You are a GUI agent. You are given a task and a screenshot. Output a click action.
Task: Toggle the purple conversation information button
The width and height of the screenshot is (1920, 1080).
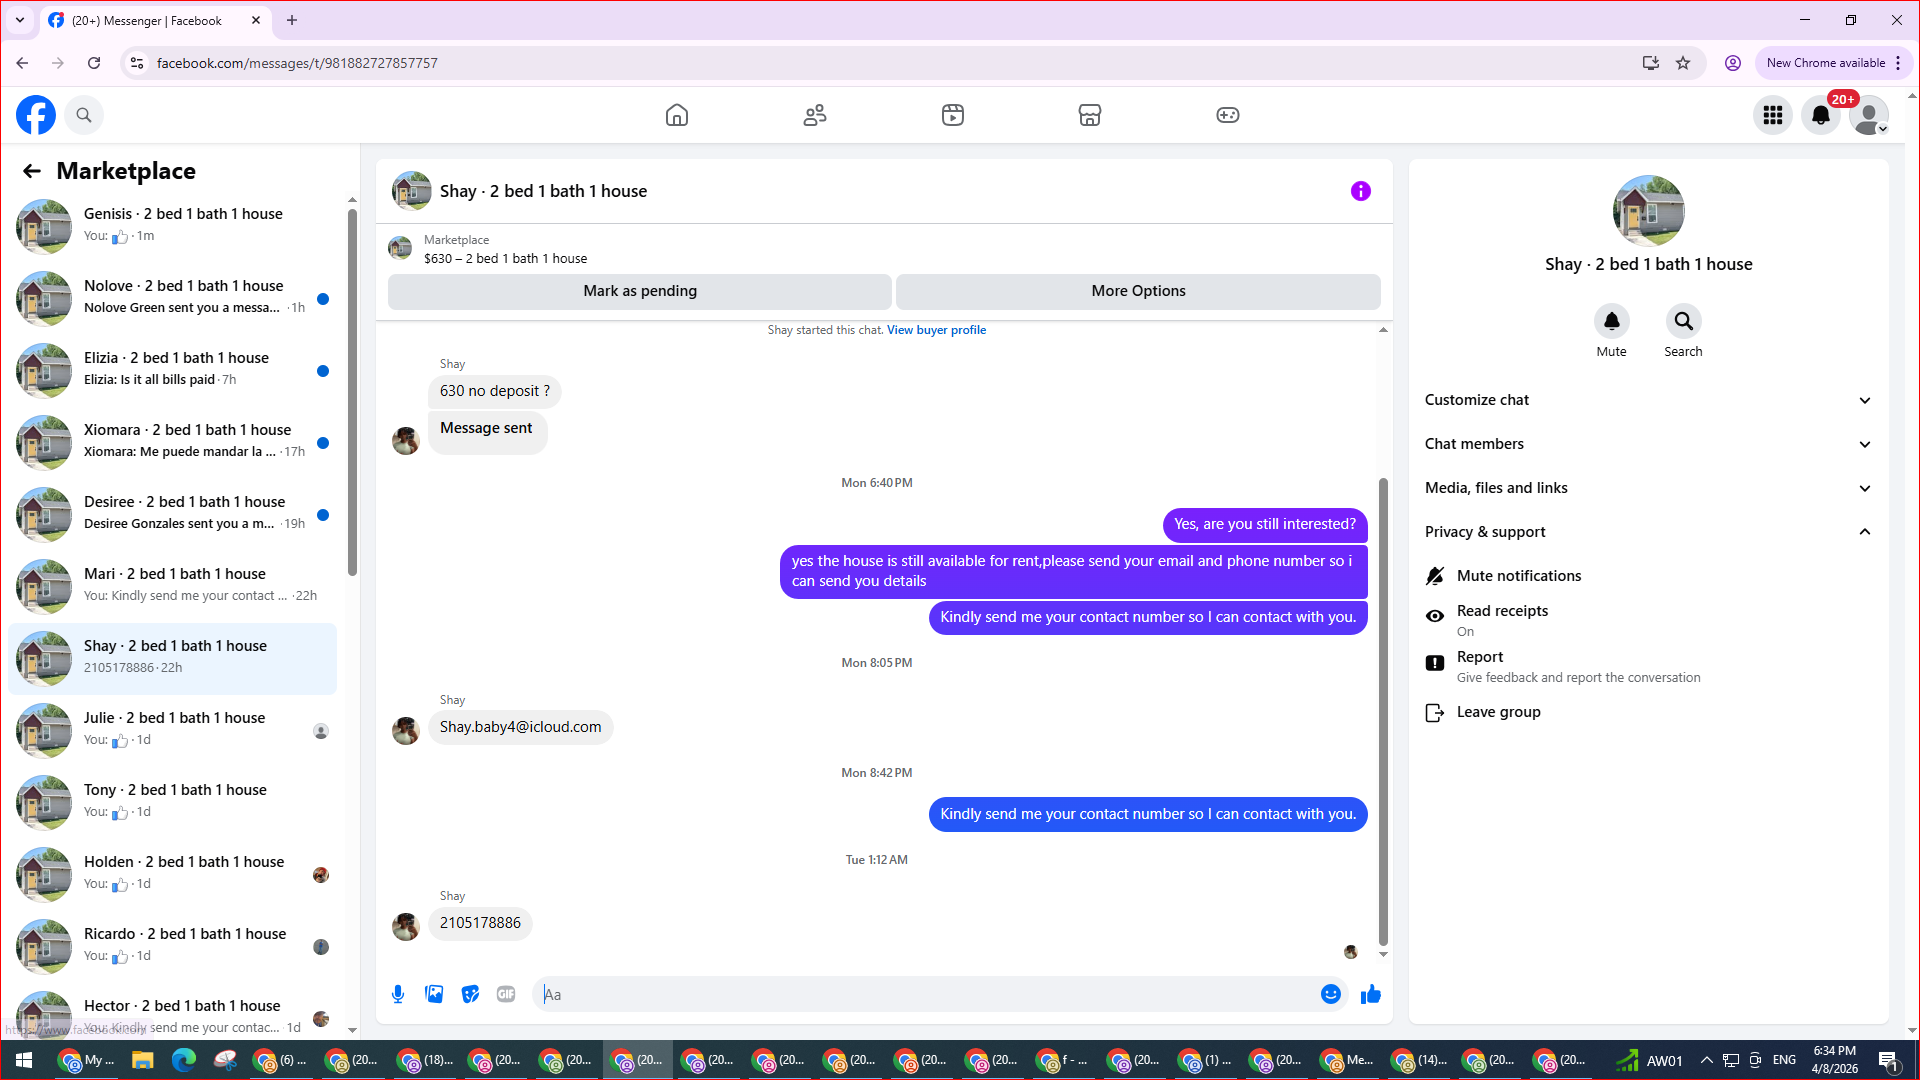click(1360, 191)
